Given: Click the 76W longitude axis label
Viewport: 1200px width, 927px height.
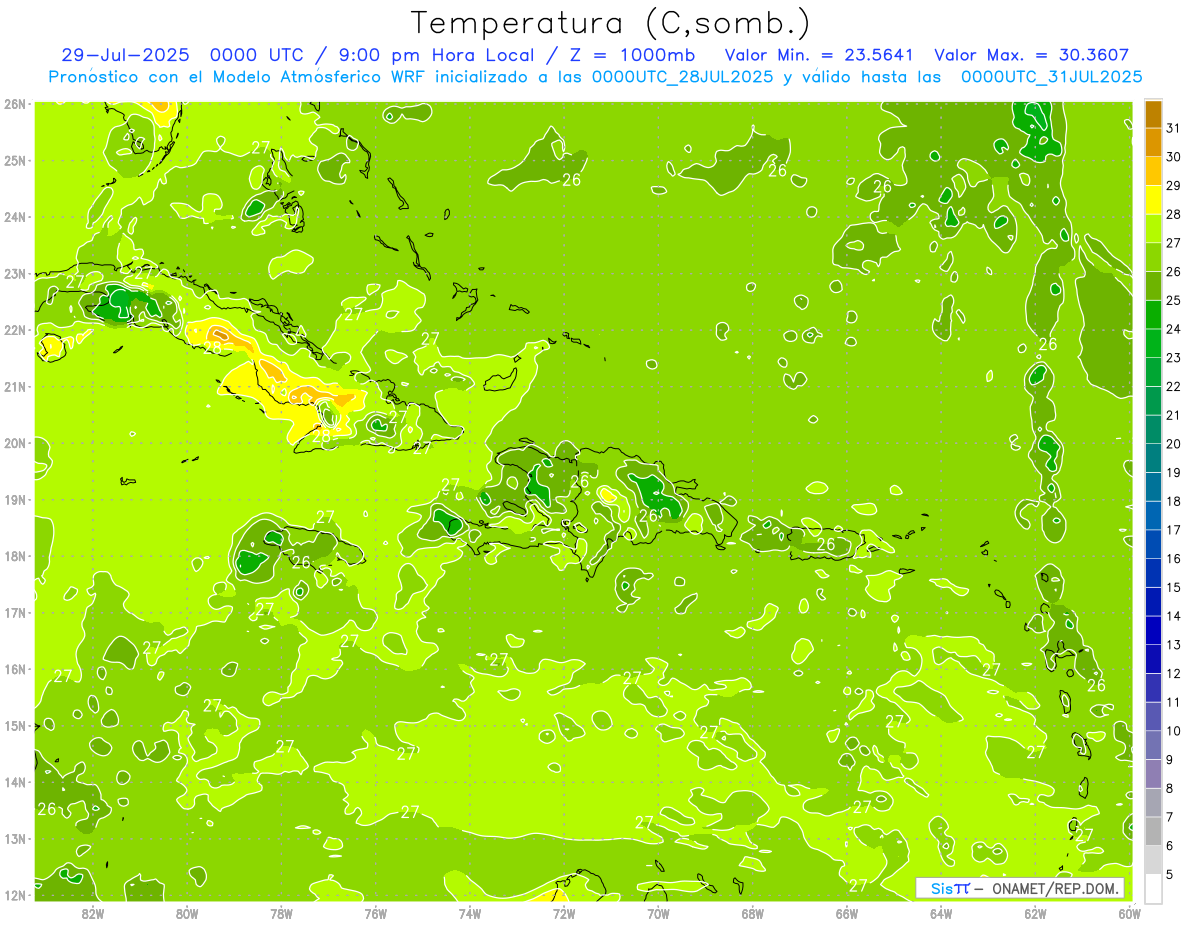Looking at the screenshot, I should [375, 913].
